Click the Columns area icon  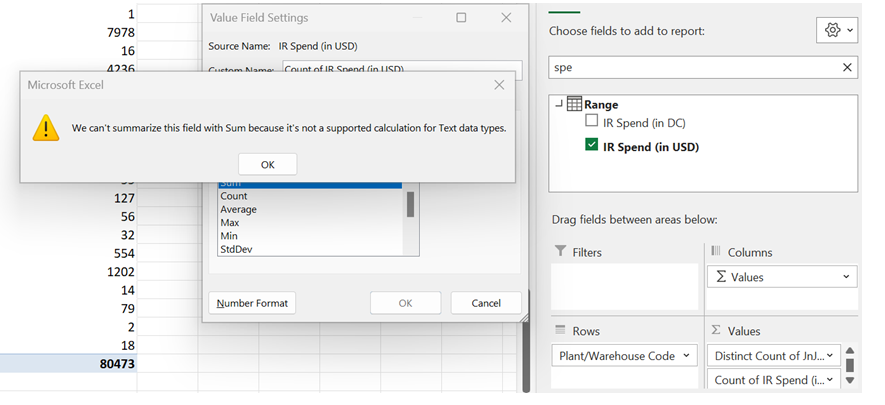(716, 251)
